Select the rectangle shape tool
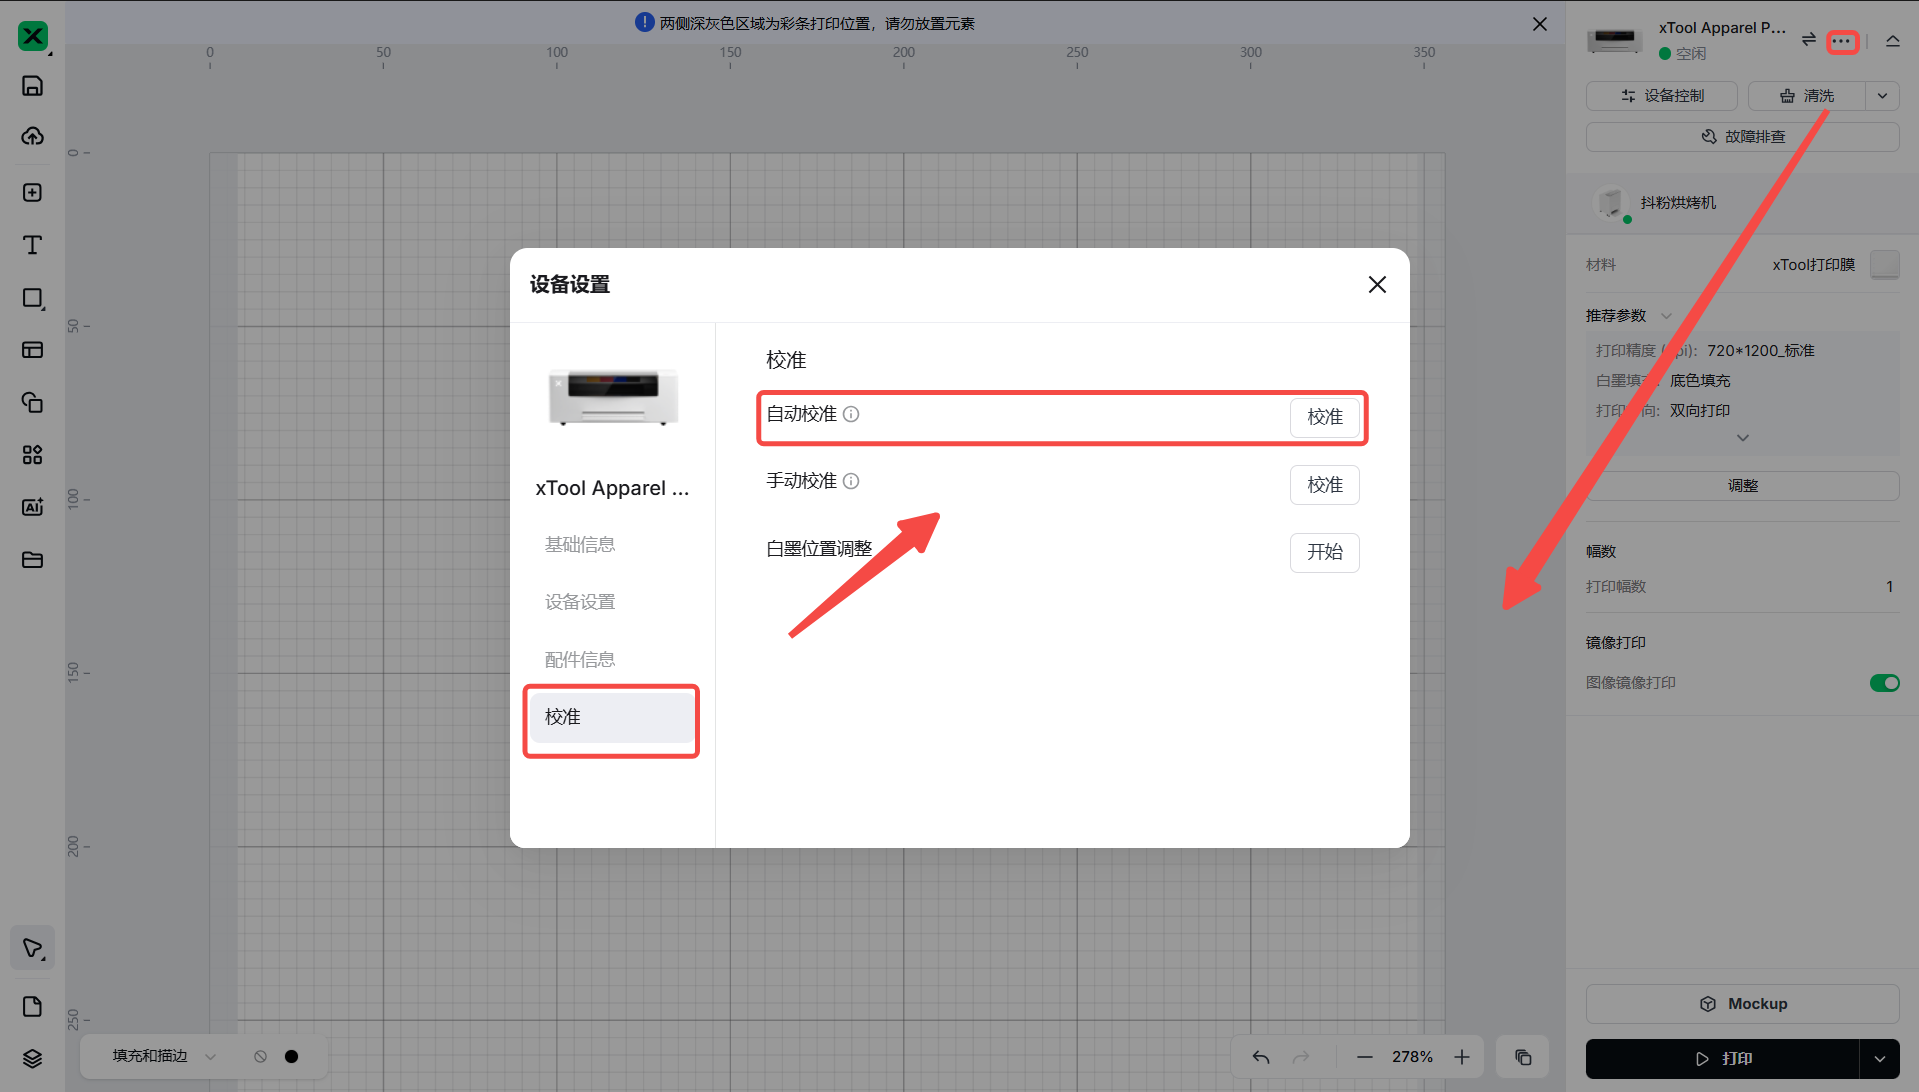The image size is (1919, 1092). point(32,298)
